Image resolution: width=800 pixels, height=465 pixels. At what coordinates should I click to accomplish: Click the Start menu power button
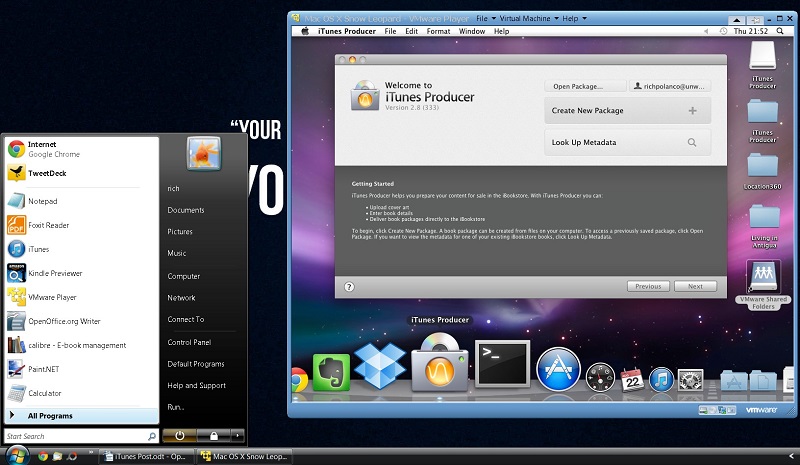point(180,436)
